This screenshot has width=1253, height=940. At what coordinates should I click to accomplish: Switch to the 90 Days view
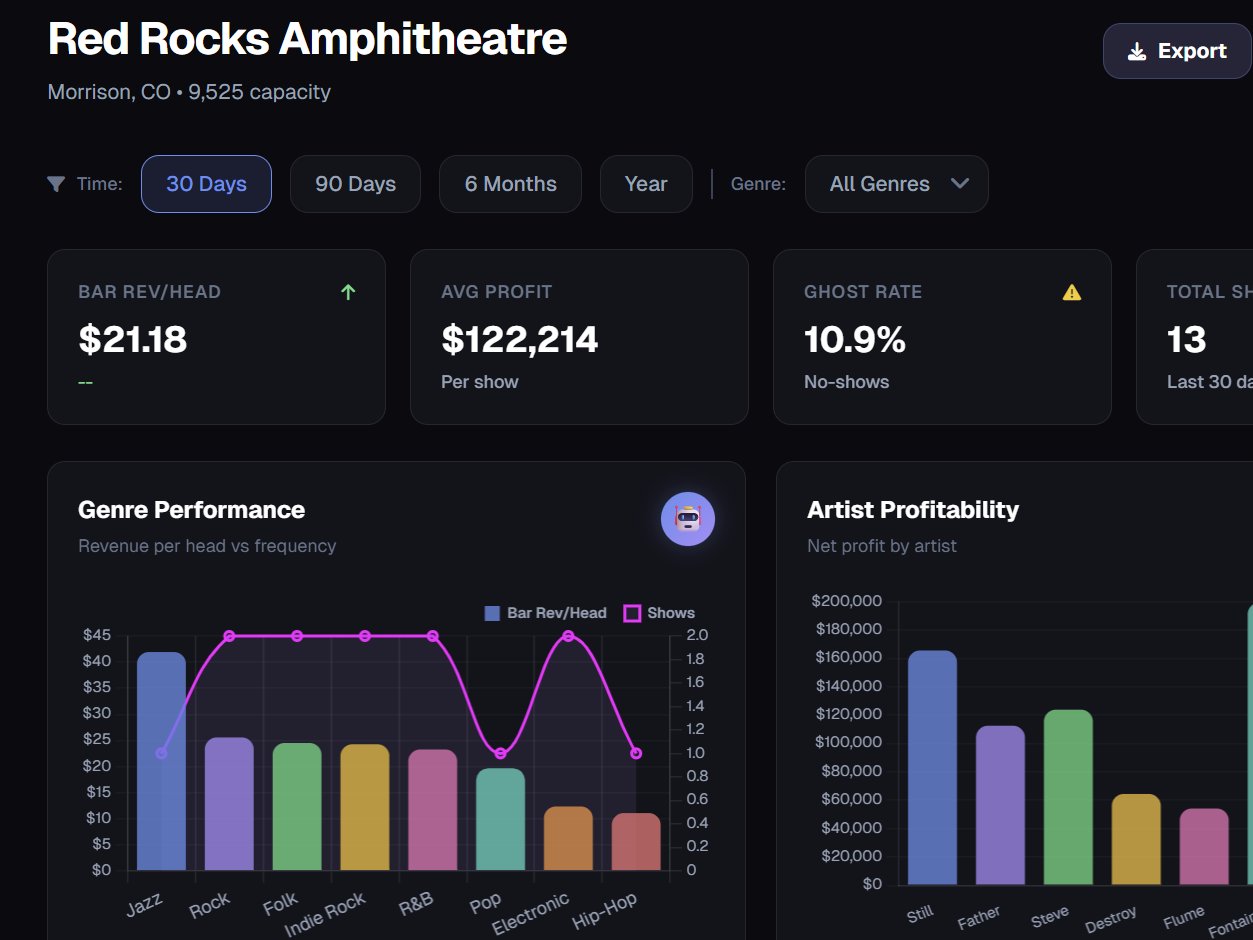[x=355, y=184]
